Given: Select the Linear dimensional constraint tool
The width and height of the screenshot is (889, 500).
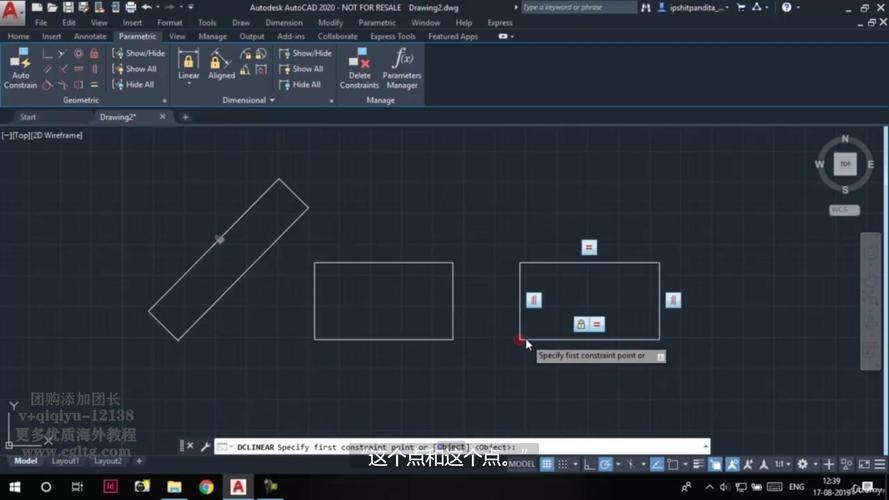Looking at the screenshot, I should click(189, 62).
